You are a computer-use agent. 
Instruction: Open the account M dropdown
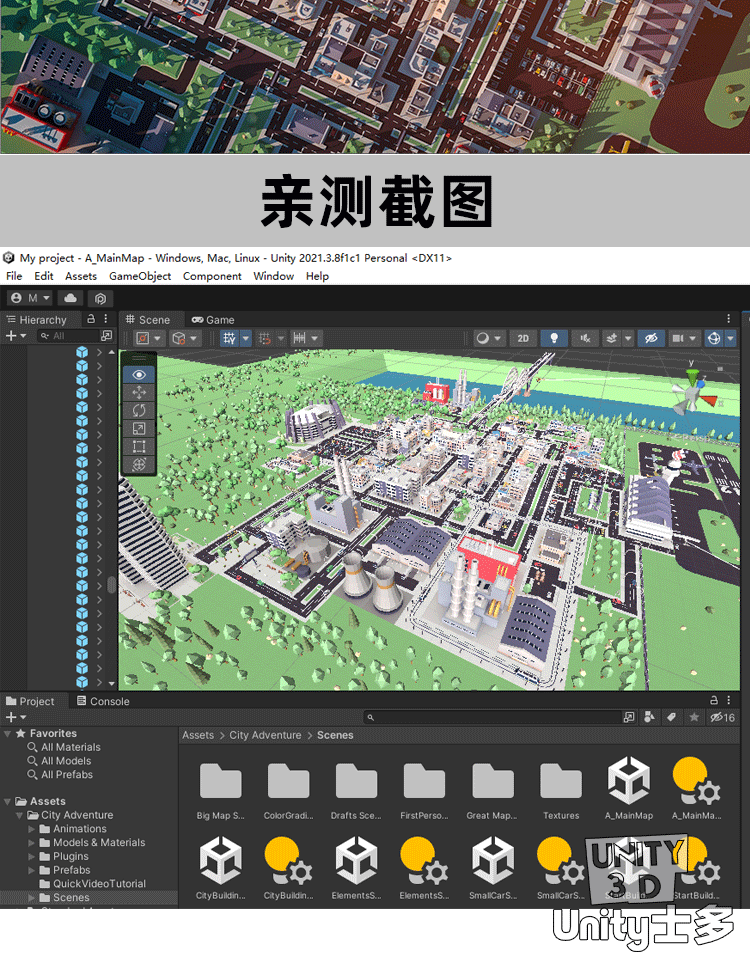pos(31,298)
